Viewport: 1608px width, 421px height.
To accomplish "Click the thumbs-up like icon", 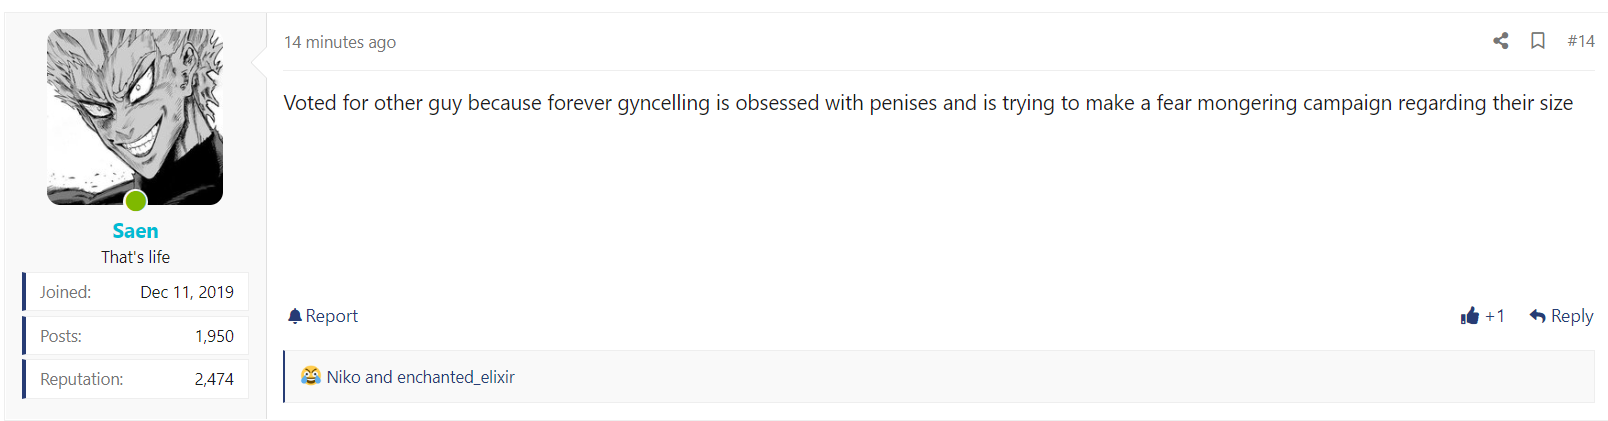I will 1469,316.
